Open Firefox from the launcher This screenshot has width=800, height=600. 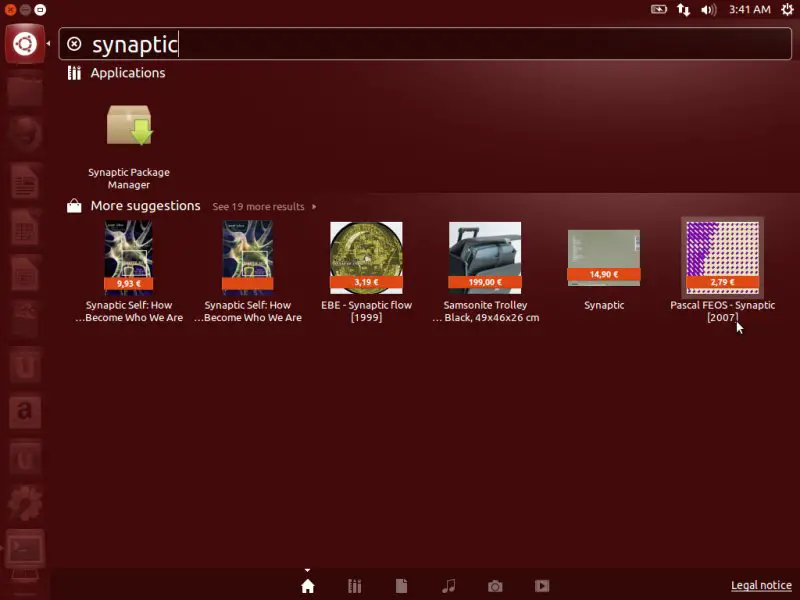tap(24, 134)
